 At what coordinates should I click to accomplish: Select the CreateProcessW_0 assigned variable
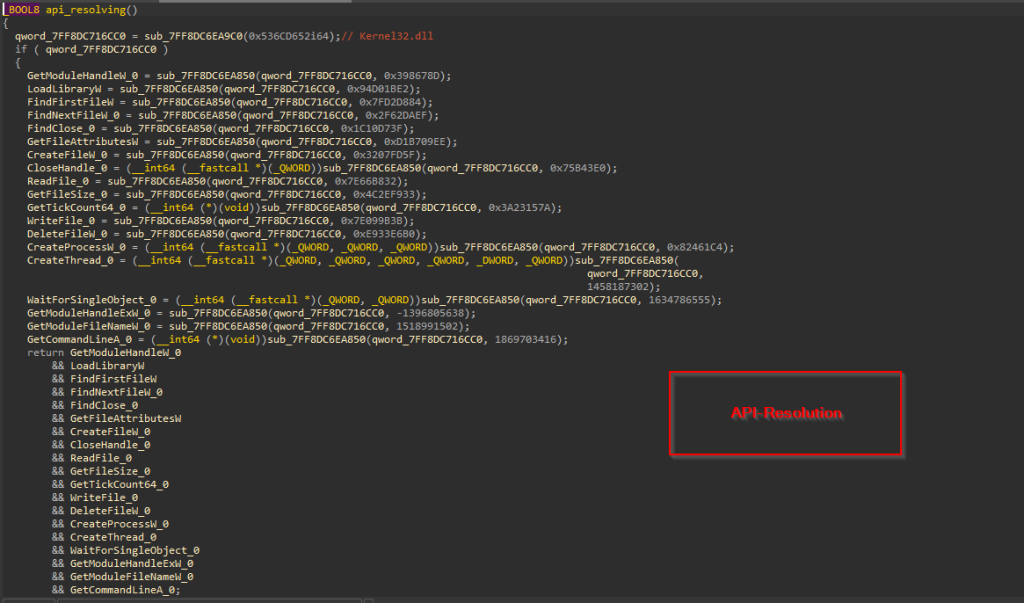tap(76, 247)
